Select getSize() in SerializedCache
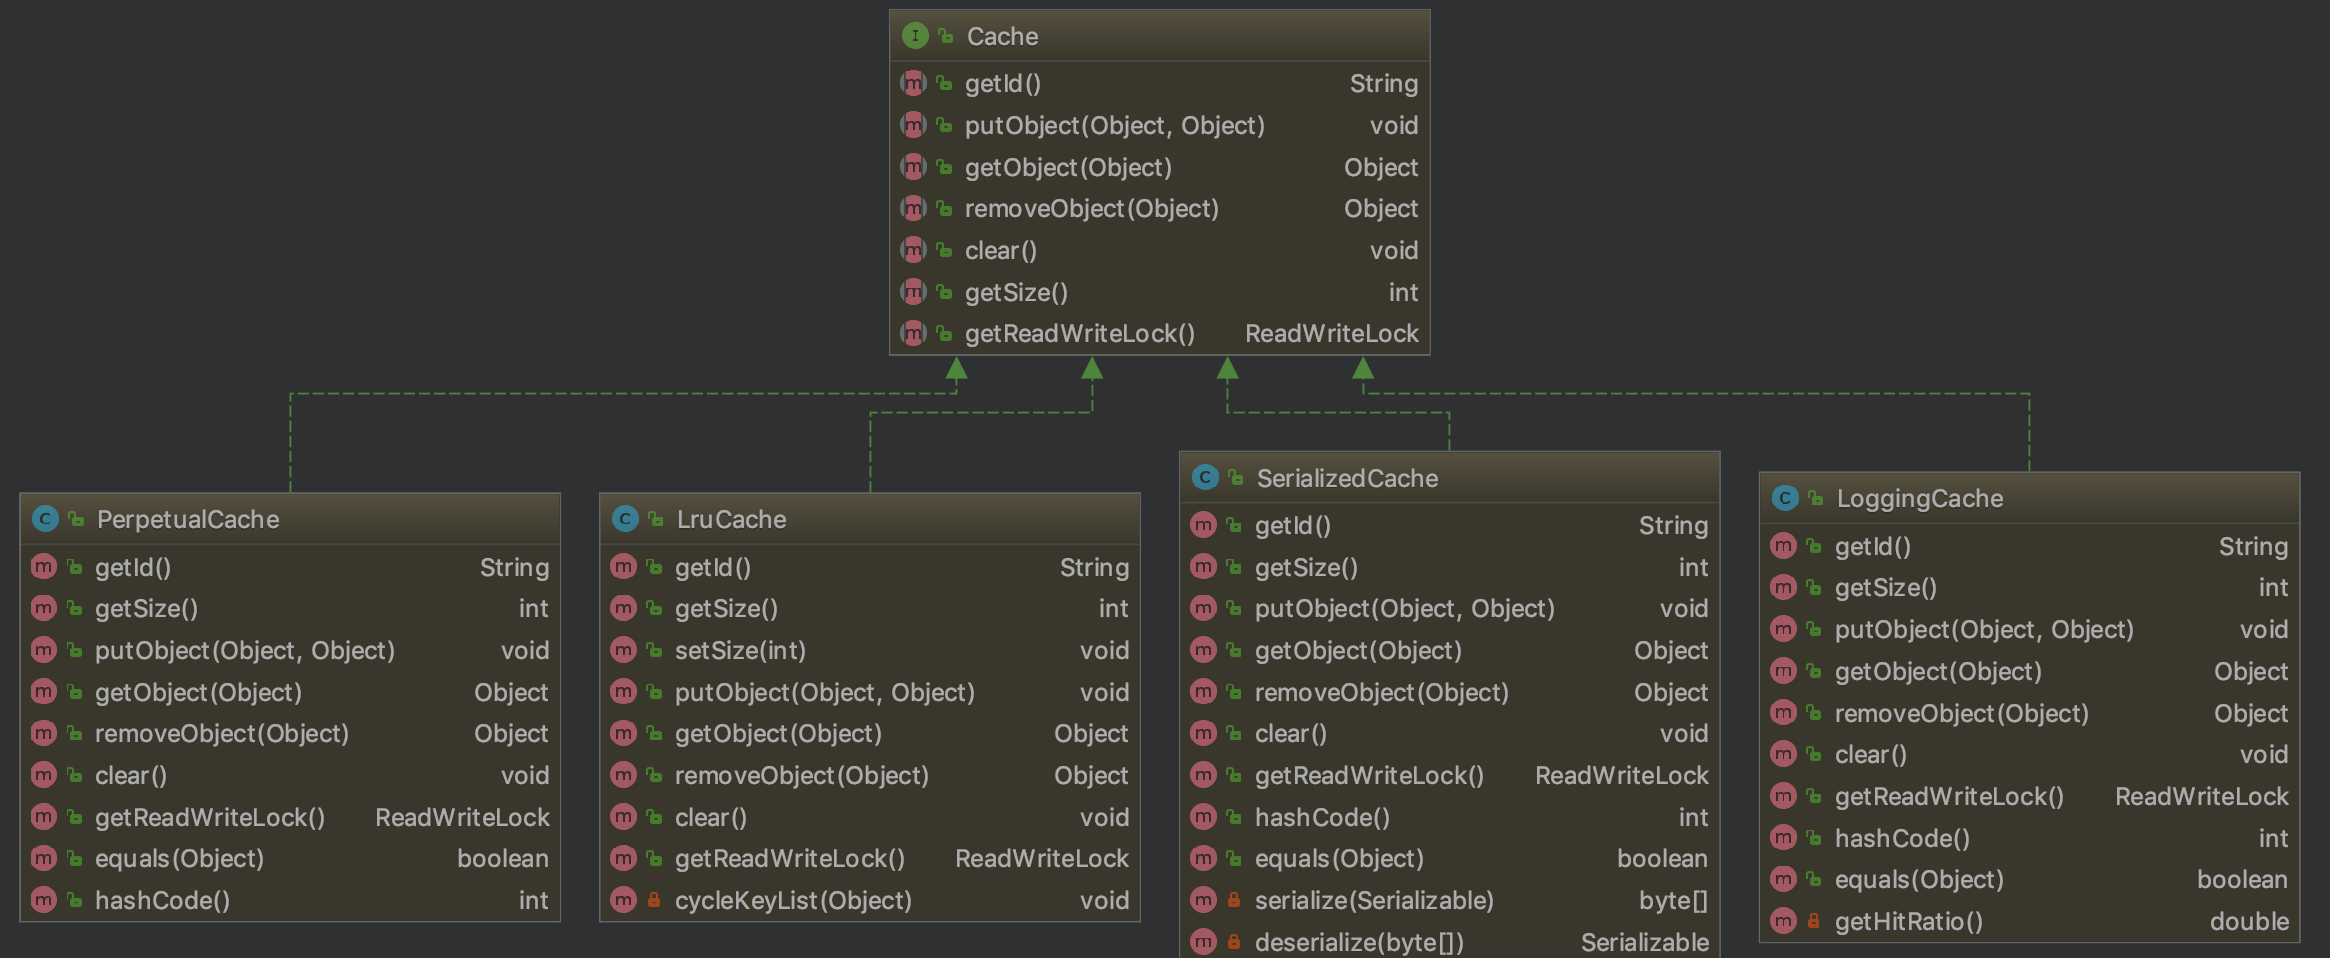The width and height of the screenshot is (2330, 958). click(1306, 567)
